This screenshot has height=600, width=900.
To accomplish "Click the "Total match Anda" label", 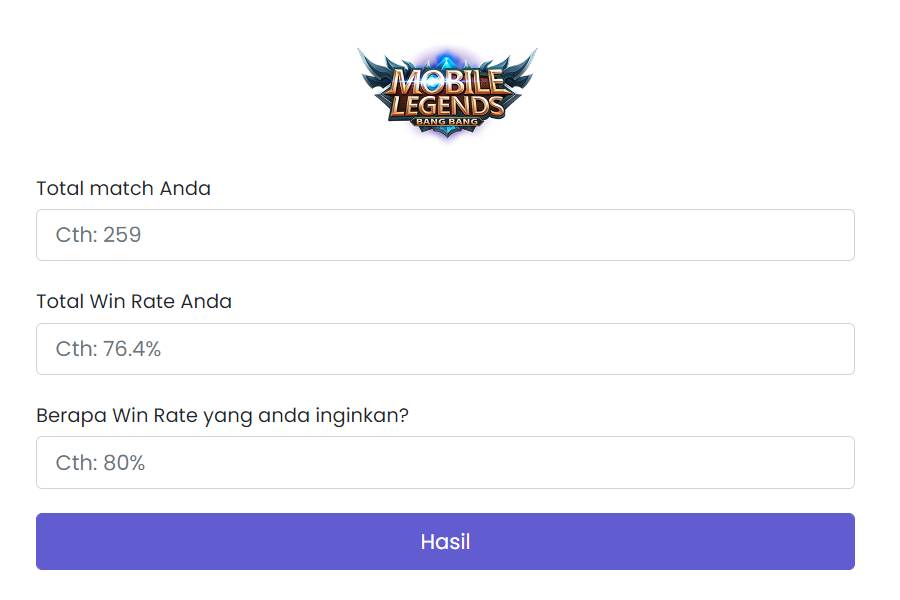I will [x=123, y=188].
